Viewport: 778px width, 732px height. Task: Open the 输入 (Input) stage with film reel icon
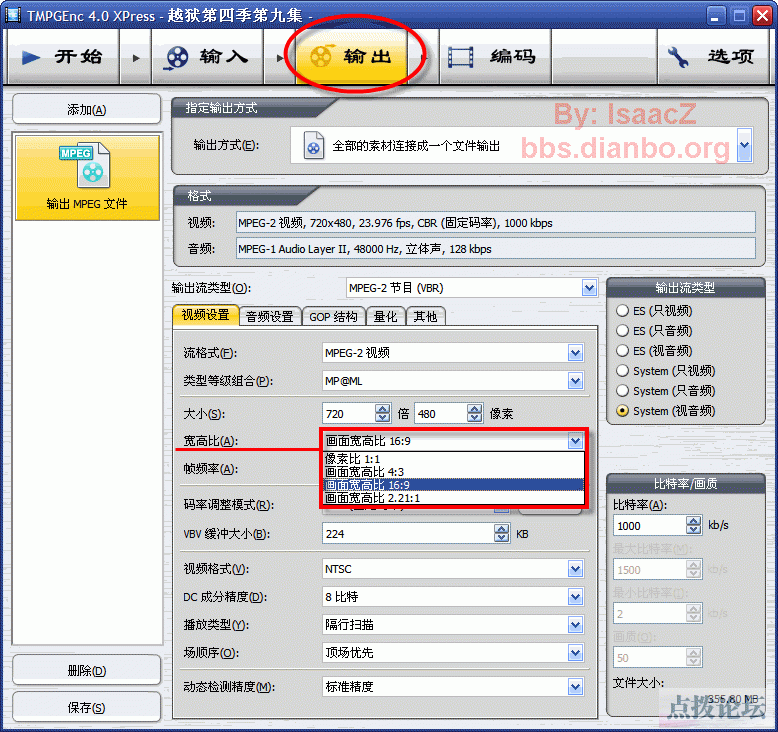(207, 57)
